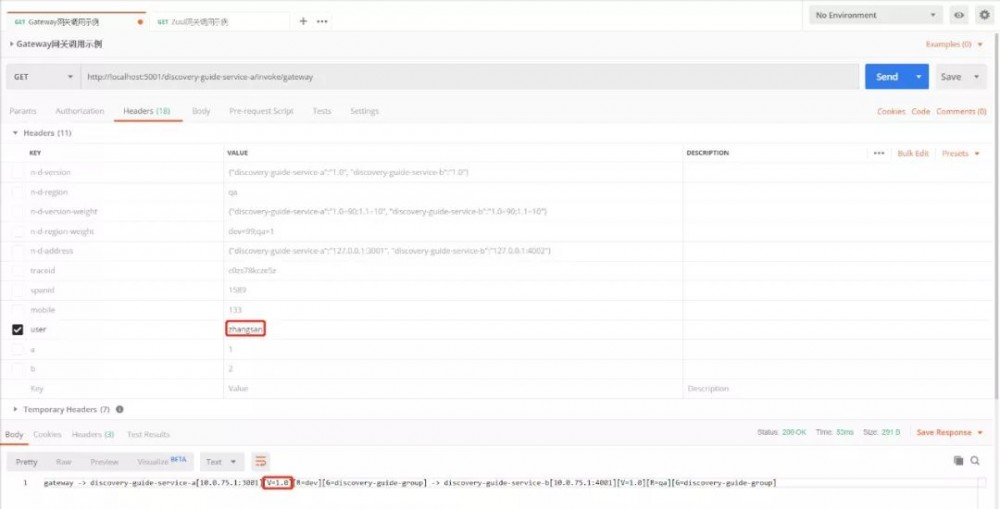Enable the n-d-address header checkbox
The image size is (1000, 509).
pos(18,251)
